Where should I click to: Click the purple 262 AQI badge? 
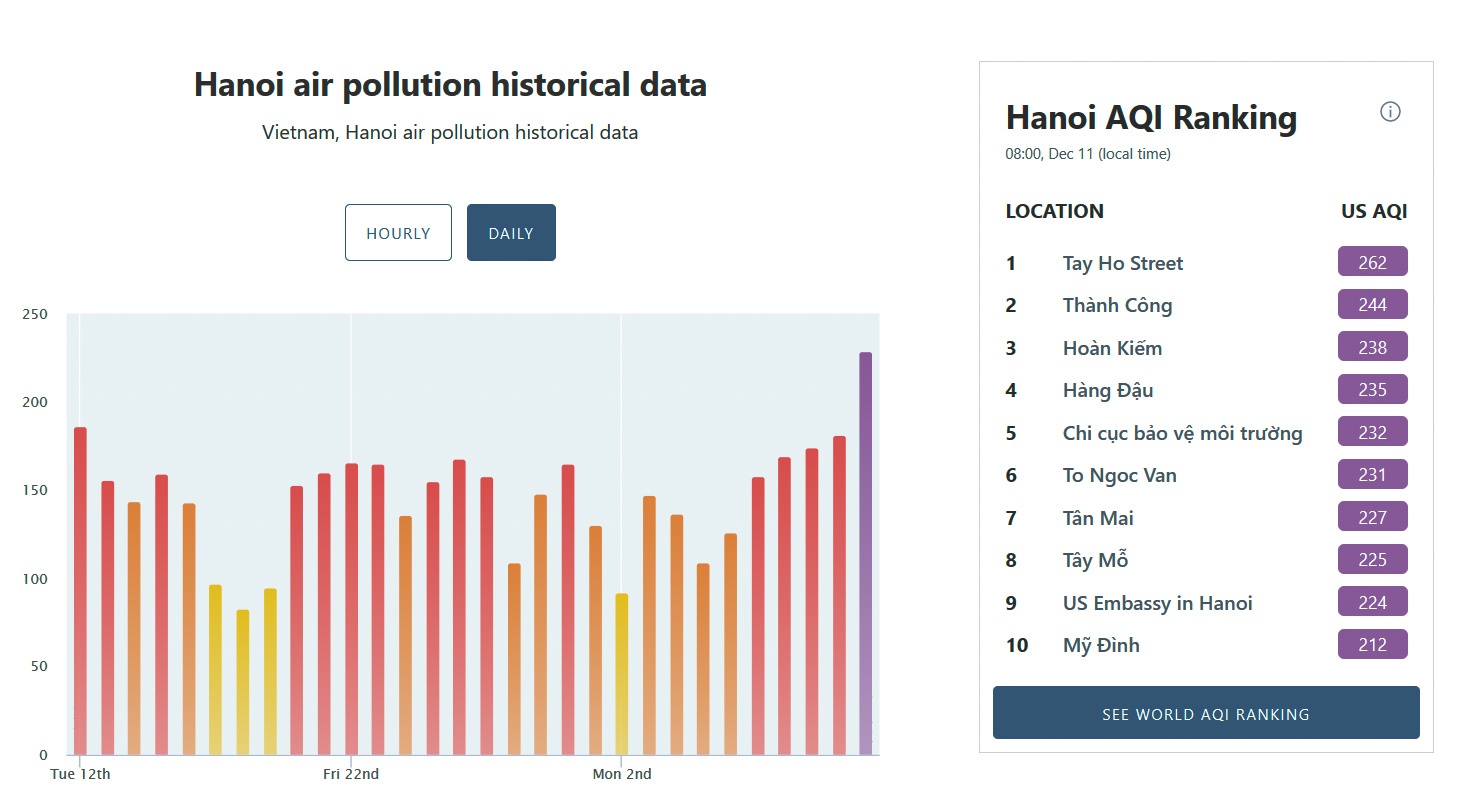[x=1372, y=262]
